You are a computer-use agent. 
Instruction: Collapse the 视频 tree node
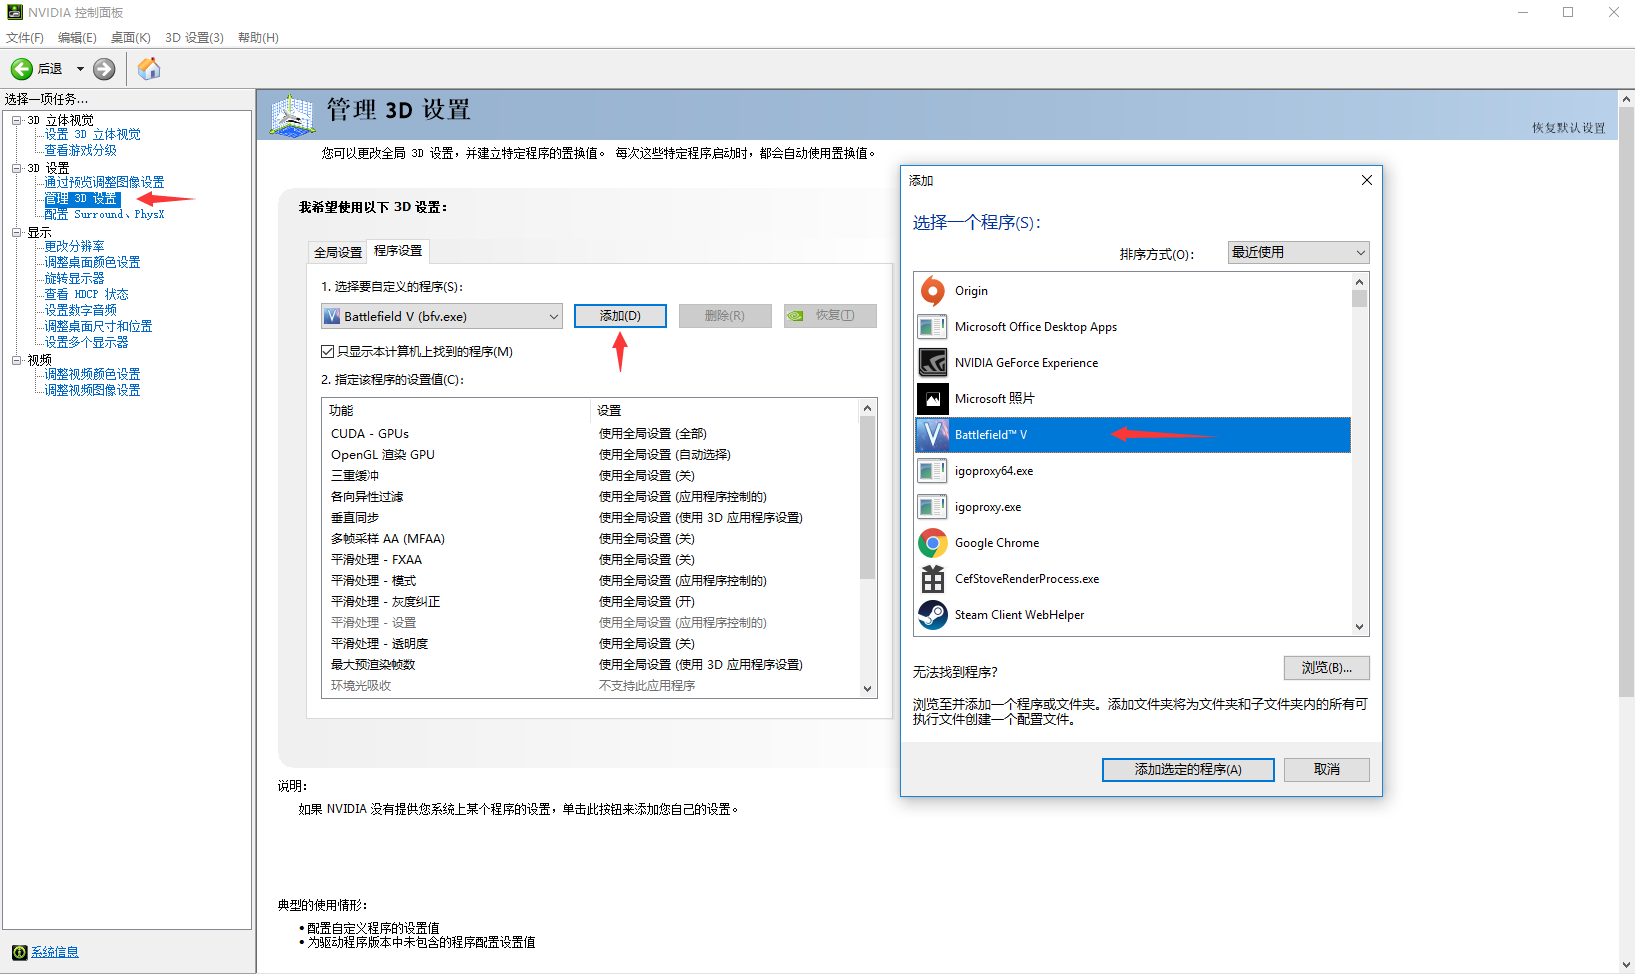click(17, 360)
